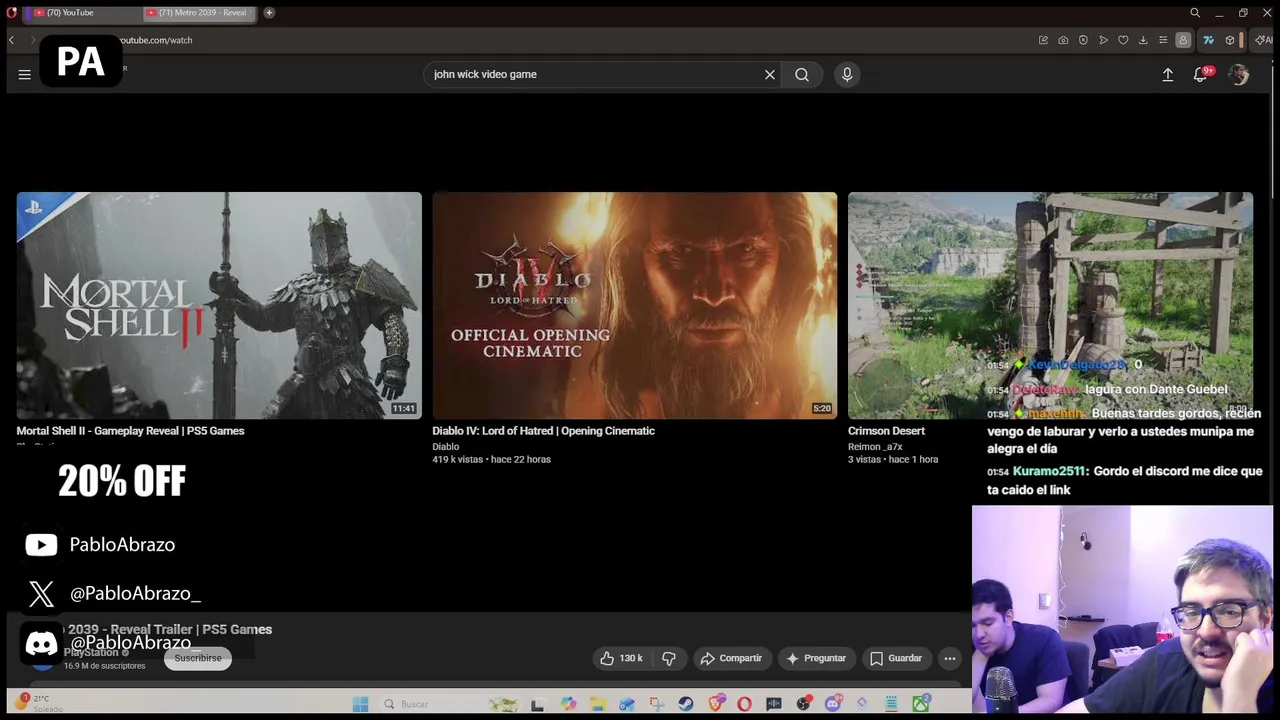Image resolution: width=1280 pixels, height=720 pixels.
Task: Open the YouTube upload/create arrow icon
Action: click(1168, 75)
